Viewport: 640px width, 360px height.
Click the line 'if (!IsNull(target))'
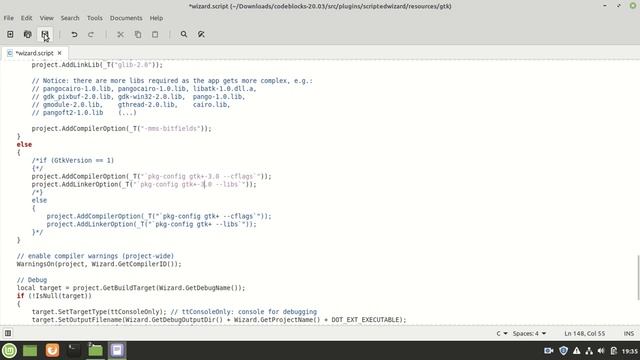54,296
